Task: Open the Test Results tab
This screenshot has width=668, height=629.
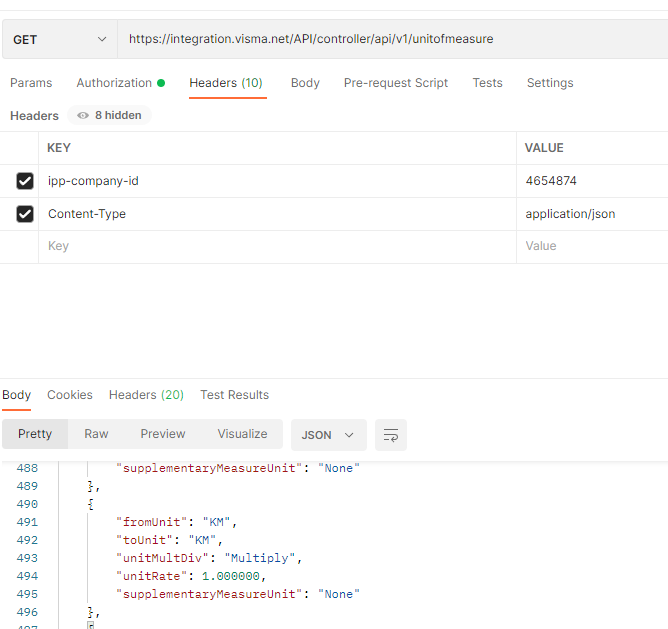Action: click(x=235, y=395)
